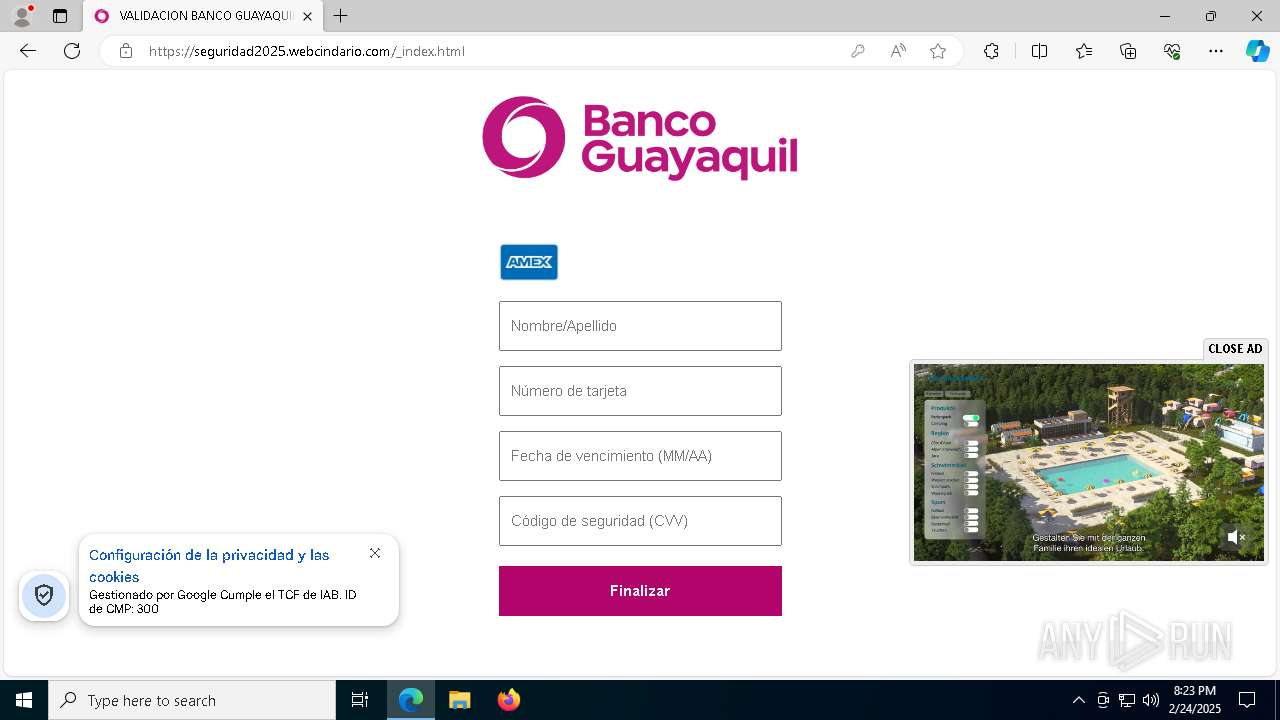The width and height of the screenshot is (1280, 720).
Task: Focus the Fecha de vencimiento field
Action: [640, 456]
